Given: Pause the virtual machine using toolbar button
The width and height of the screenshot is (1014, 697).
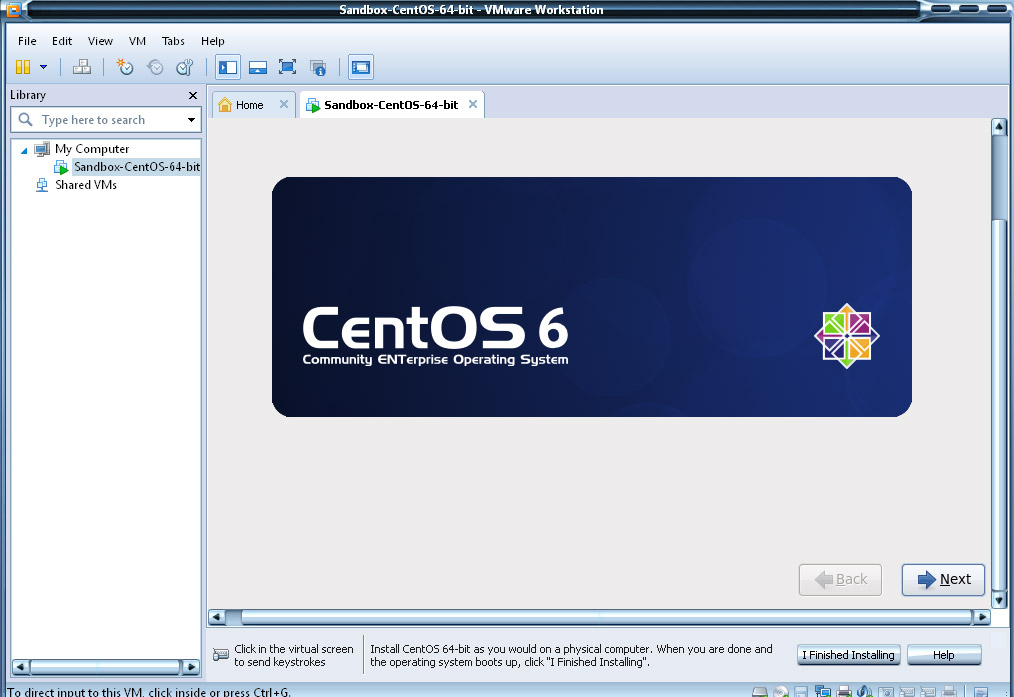Looking at the screenshot, I should coord(23,67).
